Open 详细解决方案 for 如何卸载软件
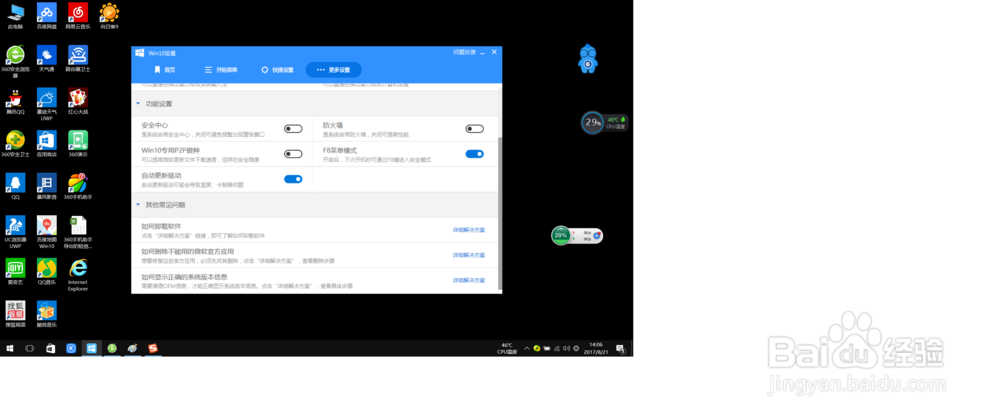Screen dimensions: 1000x418 pos(469,230)
